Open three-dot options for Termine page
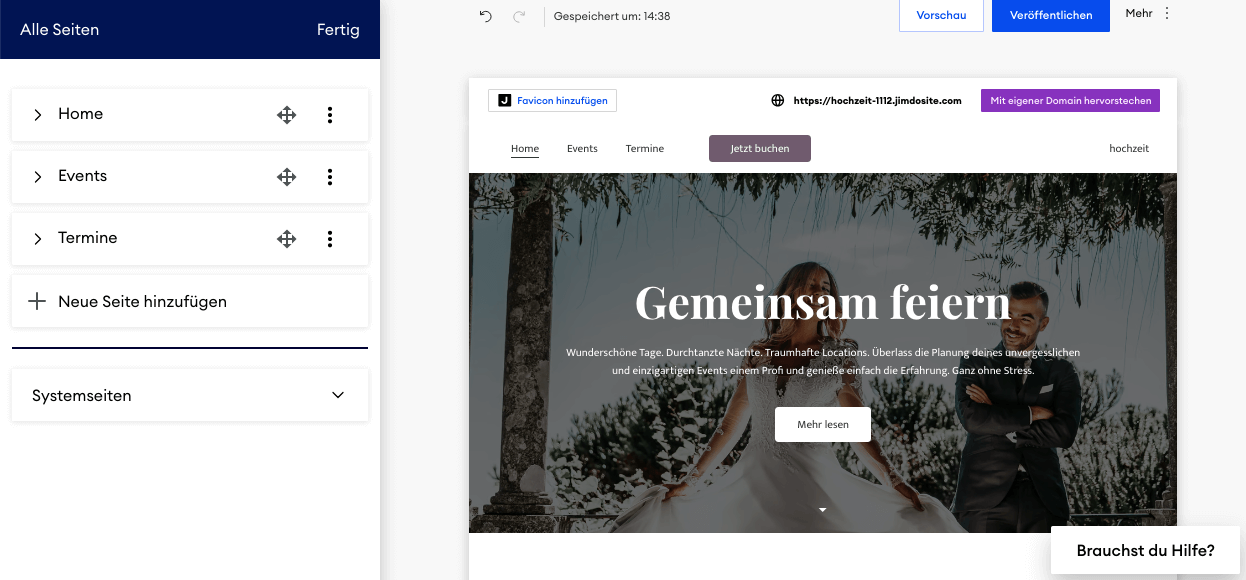Screen dimensions: 1246x580 click(330, 239)
